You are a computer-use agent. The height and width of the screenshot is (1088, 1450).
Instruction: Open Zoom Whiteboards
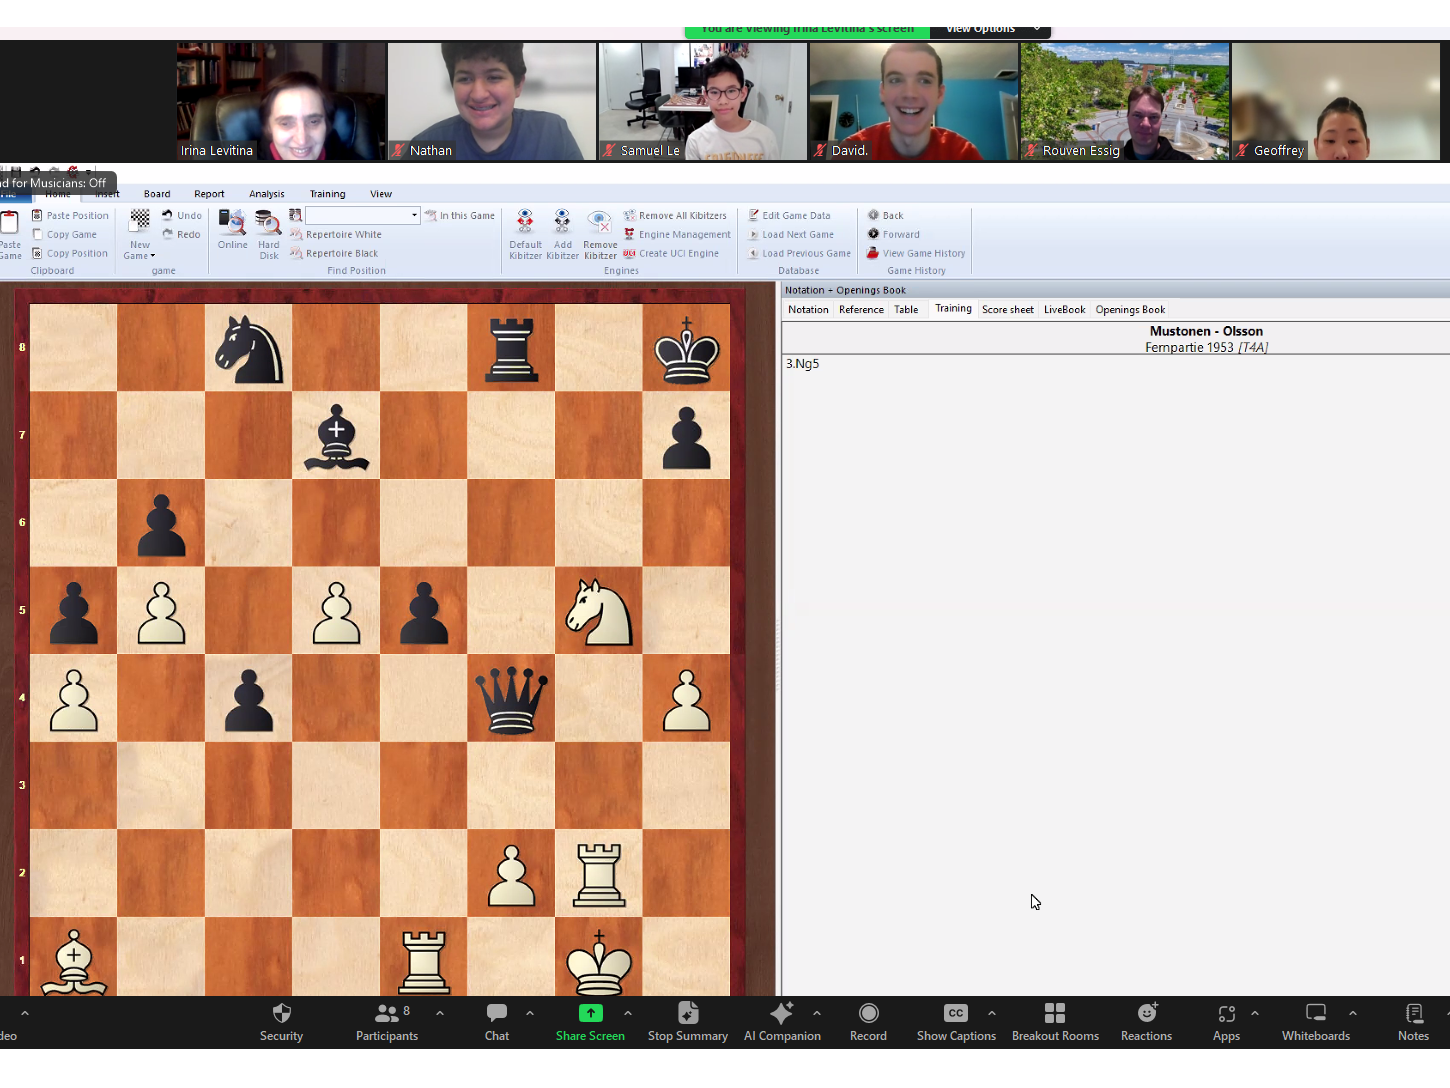1315,1022
